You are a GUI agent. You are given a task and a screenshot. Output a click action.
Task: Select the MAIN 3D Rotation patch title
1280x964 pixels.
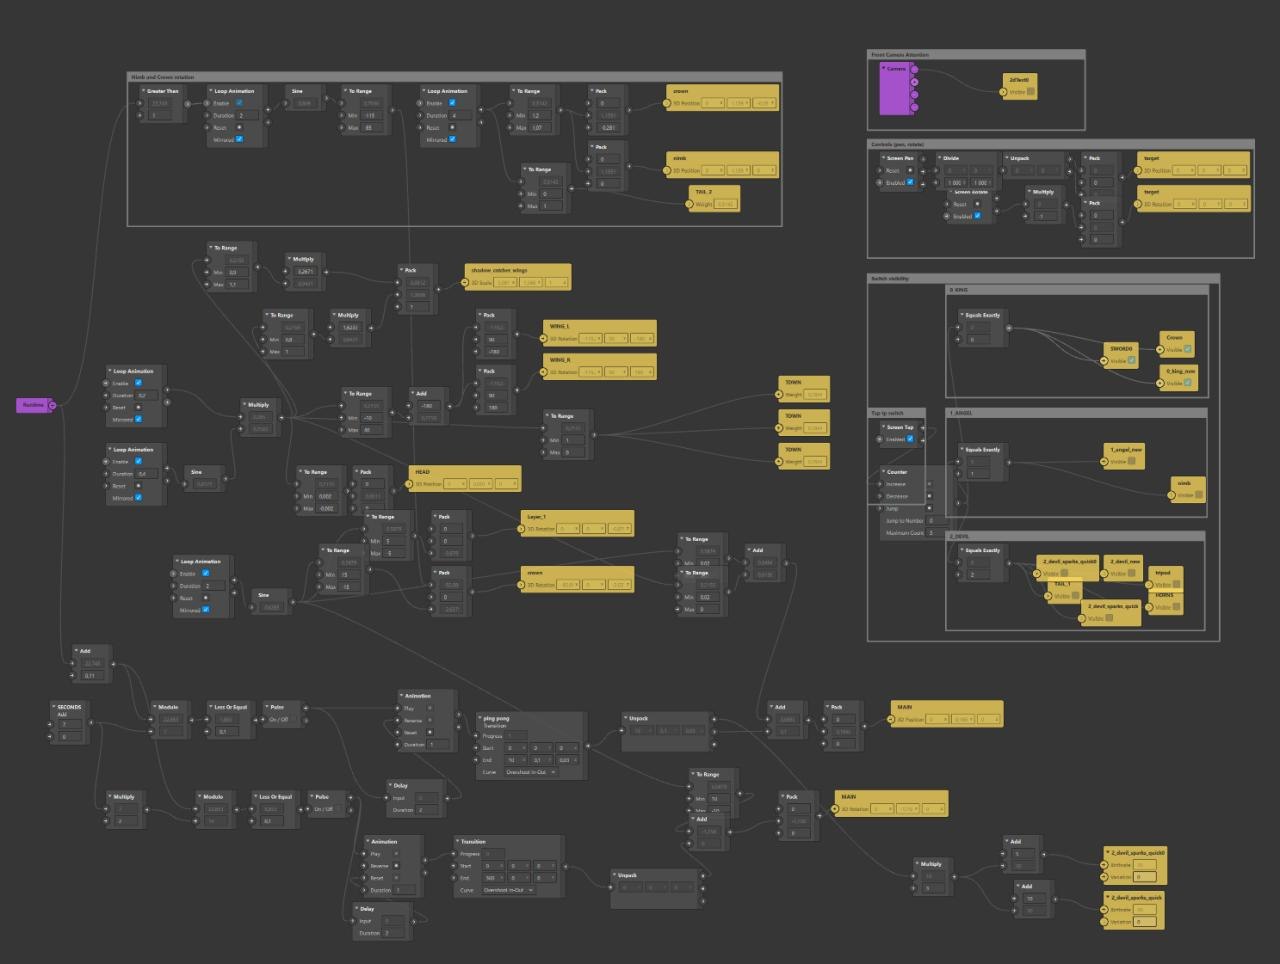coord(849,797)
